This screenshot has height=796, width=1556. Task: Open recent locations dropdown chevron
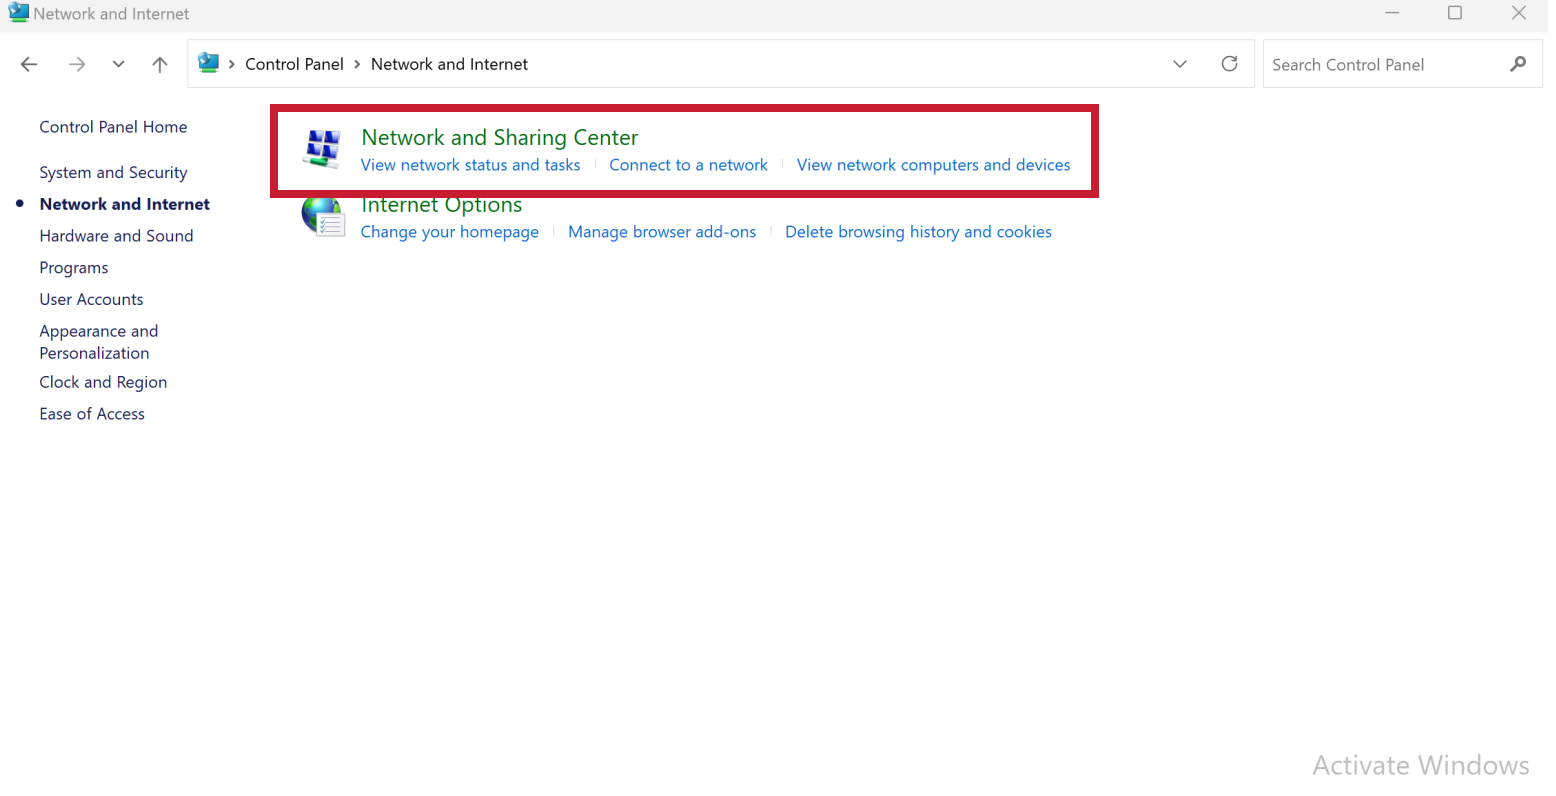coord(118,64)
